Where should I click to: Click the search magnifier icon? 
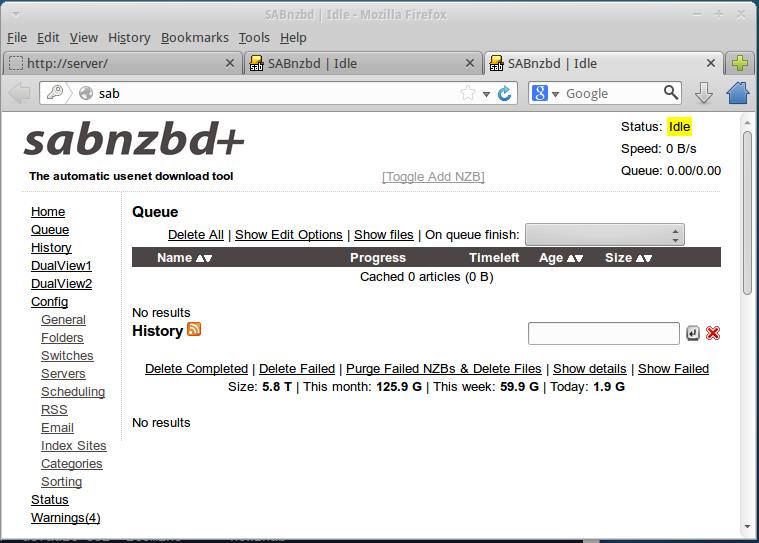pyautogui.click(x=670, y=92)
